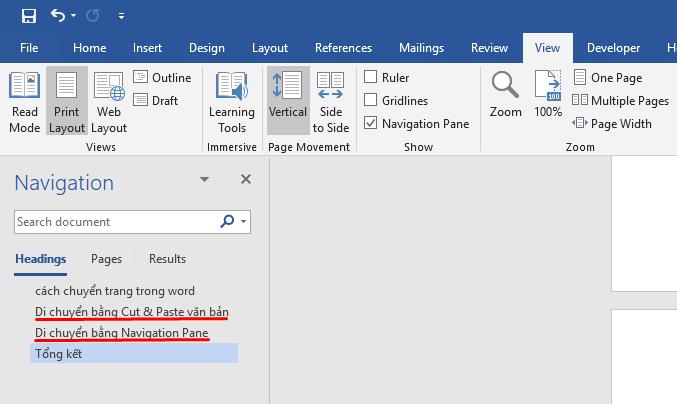Image resolution: width=677 pixels, height=404 pixels.
Task: Open the References tab
Action: pyautogui.click(x=343, y=48)
